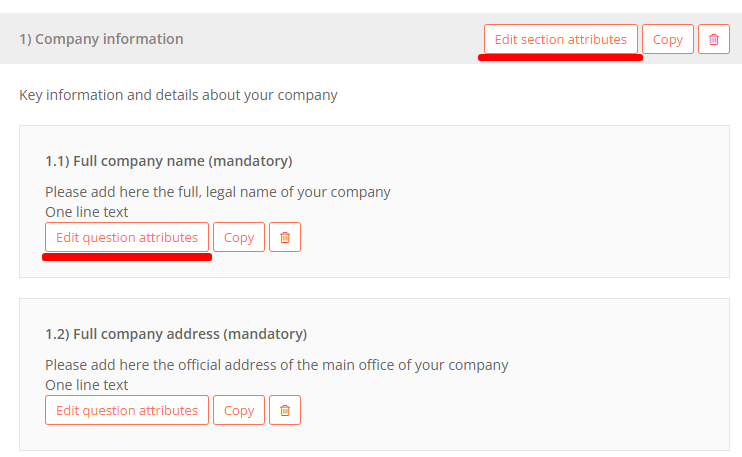The image size is (742, 457).
Task: Open Edit section attributes for Company information
Action: coord(561,39)
